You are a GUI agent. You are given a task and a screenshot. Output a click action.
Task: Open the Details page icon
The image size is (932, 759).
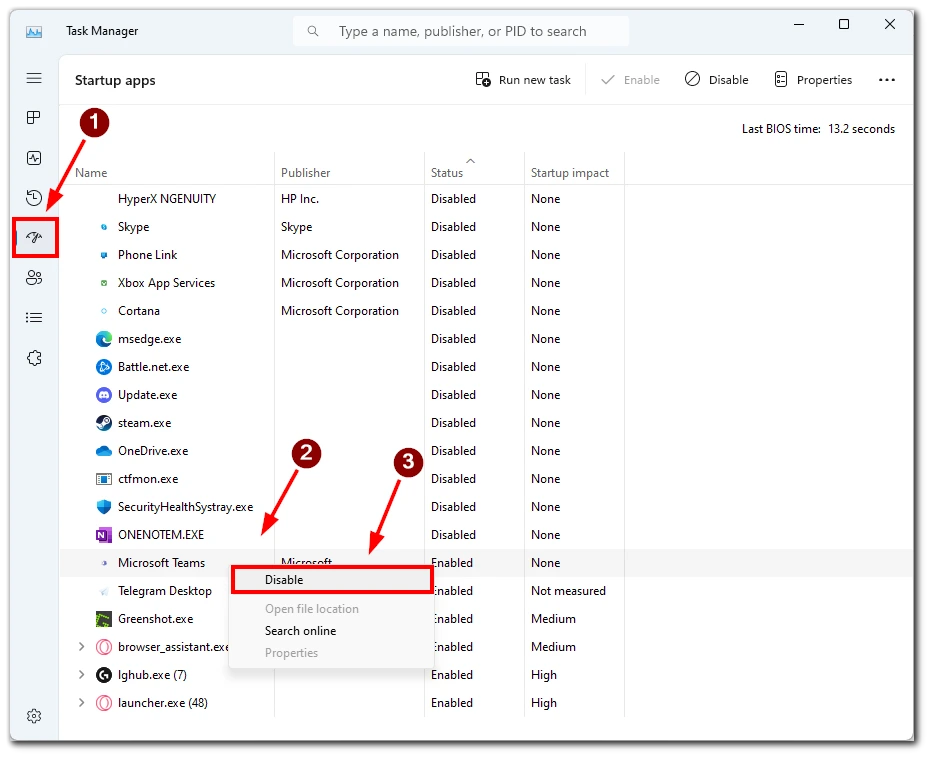pyautogui.click(x=34, y=317)
